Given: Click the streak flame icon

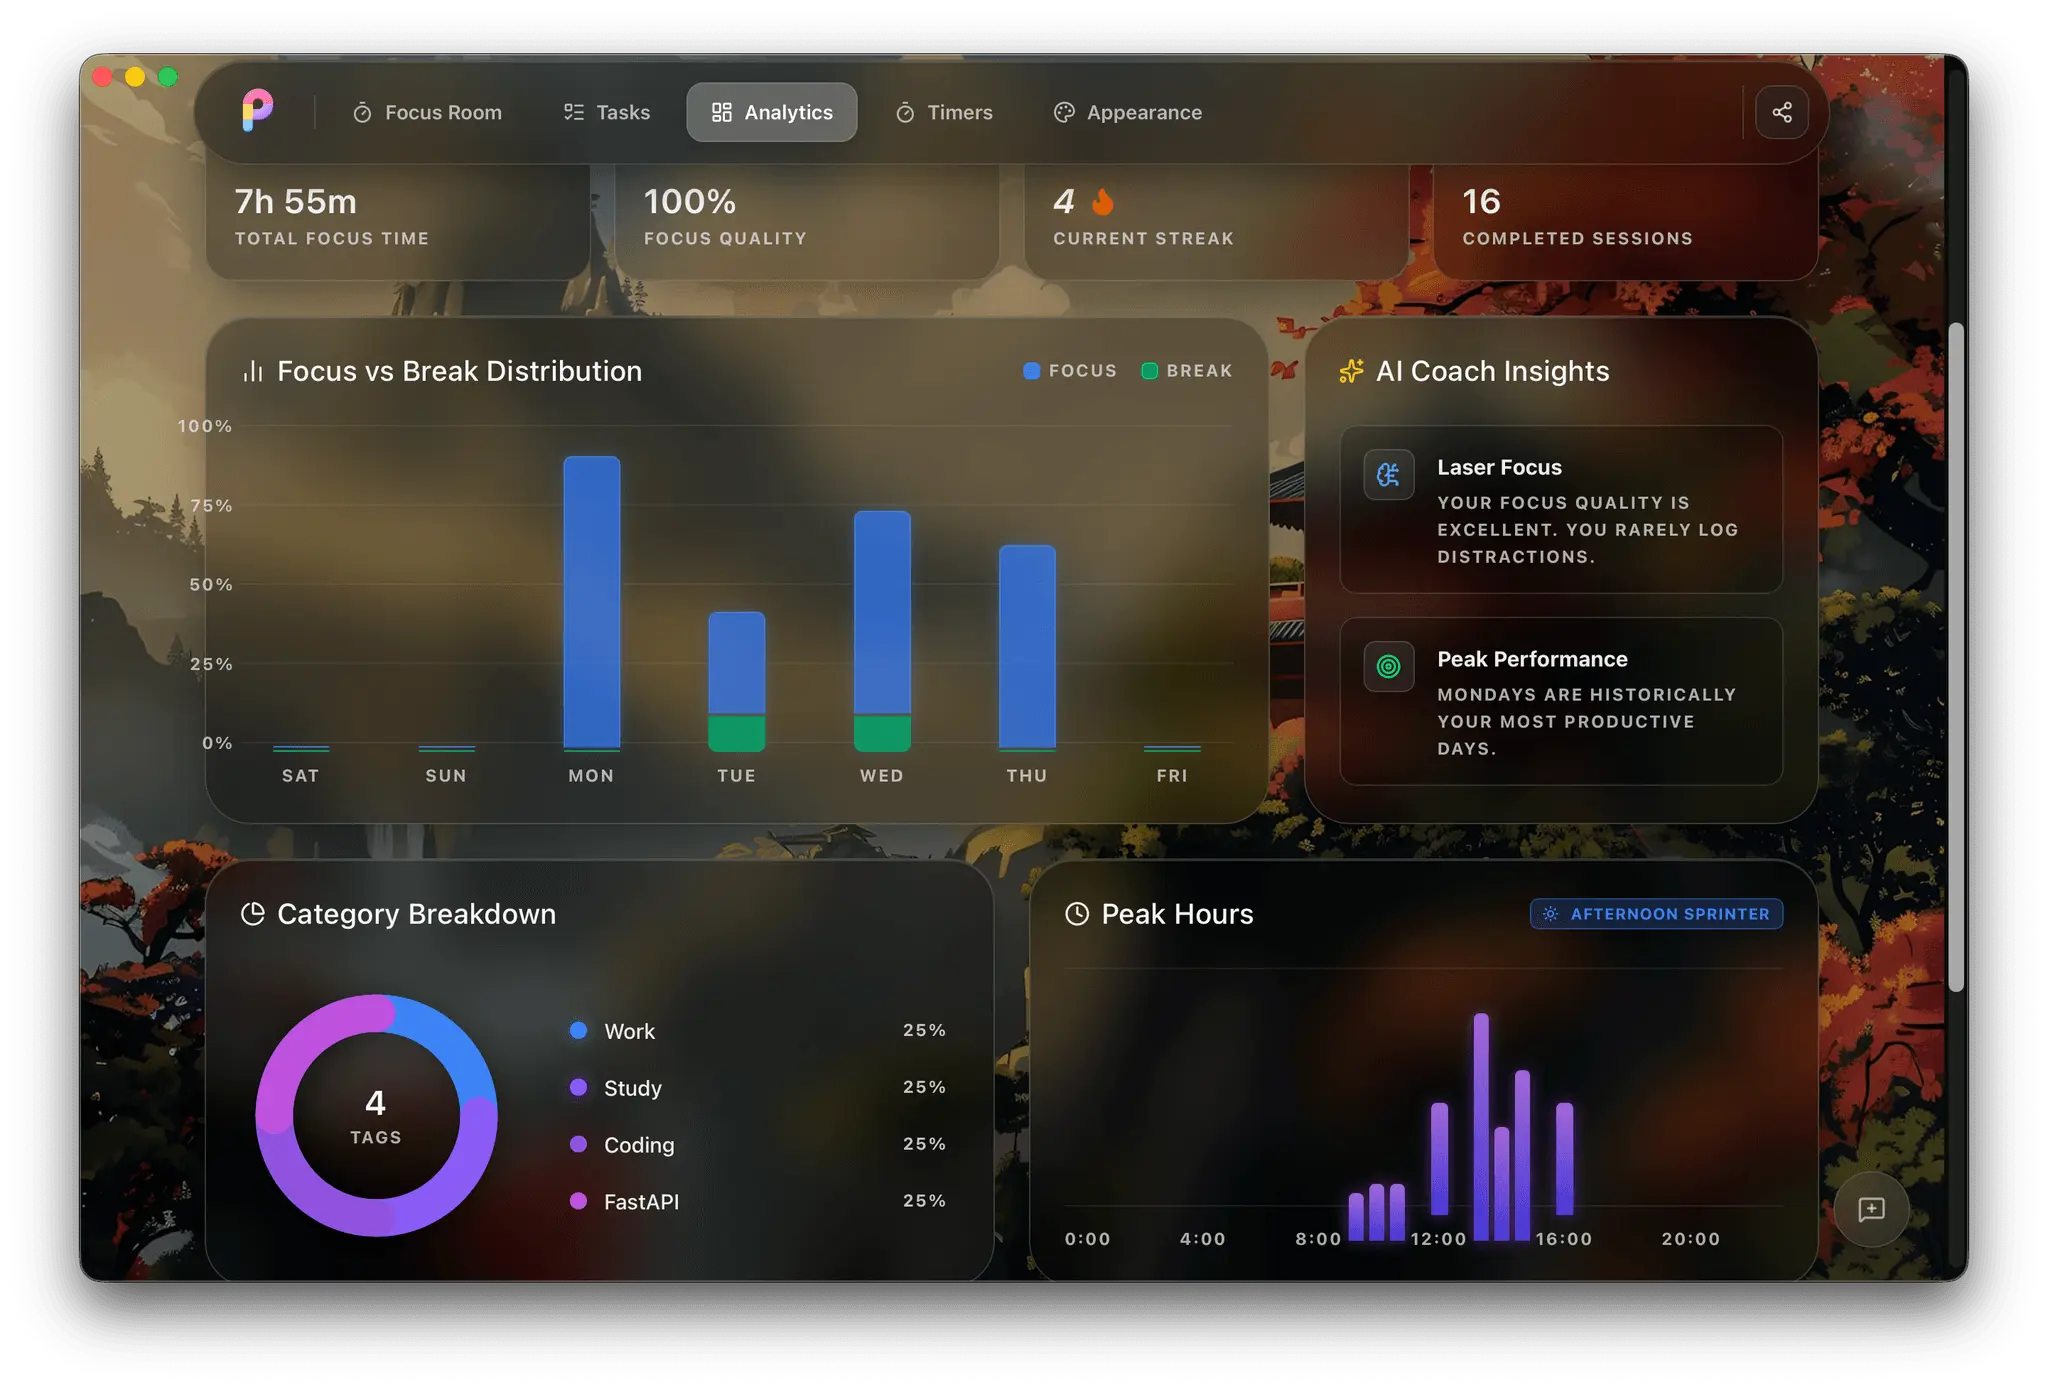Looking at the screenshot, I should 1102,202.
